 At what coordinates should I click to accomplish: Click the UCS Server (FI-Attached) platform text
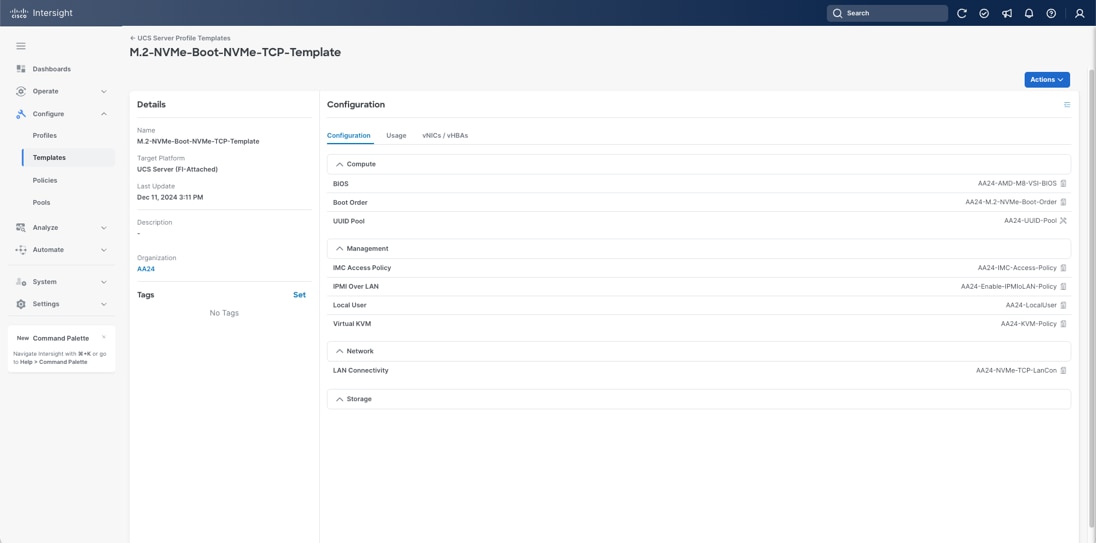pos(178,169)
